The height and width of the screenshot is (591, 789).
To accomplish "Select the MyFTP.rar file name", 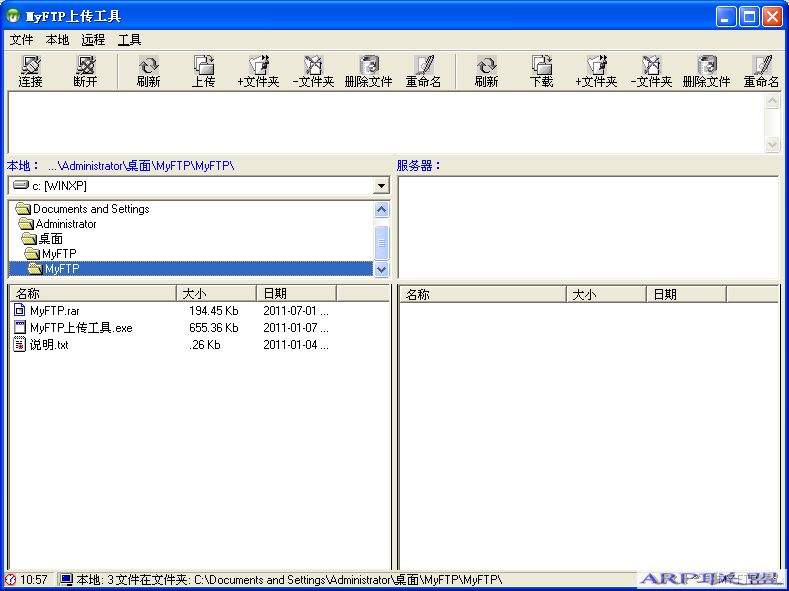I will coord(55,311).
